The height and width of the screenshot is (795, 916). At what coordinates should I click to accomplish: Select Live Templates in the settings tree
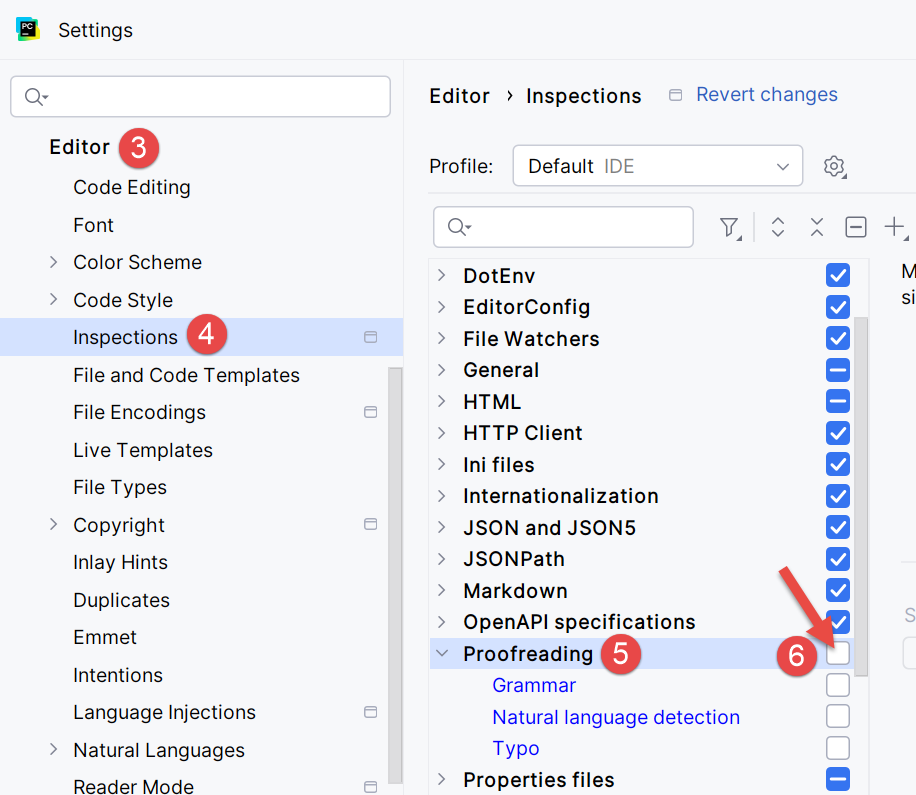point(143,450)
